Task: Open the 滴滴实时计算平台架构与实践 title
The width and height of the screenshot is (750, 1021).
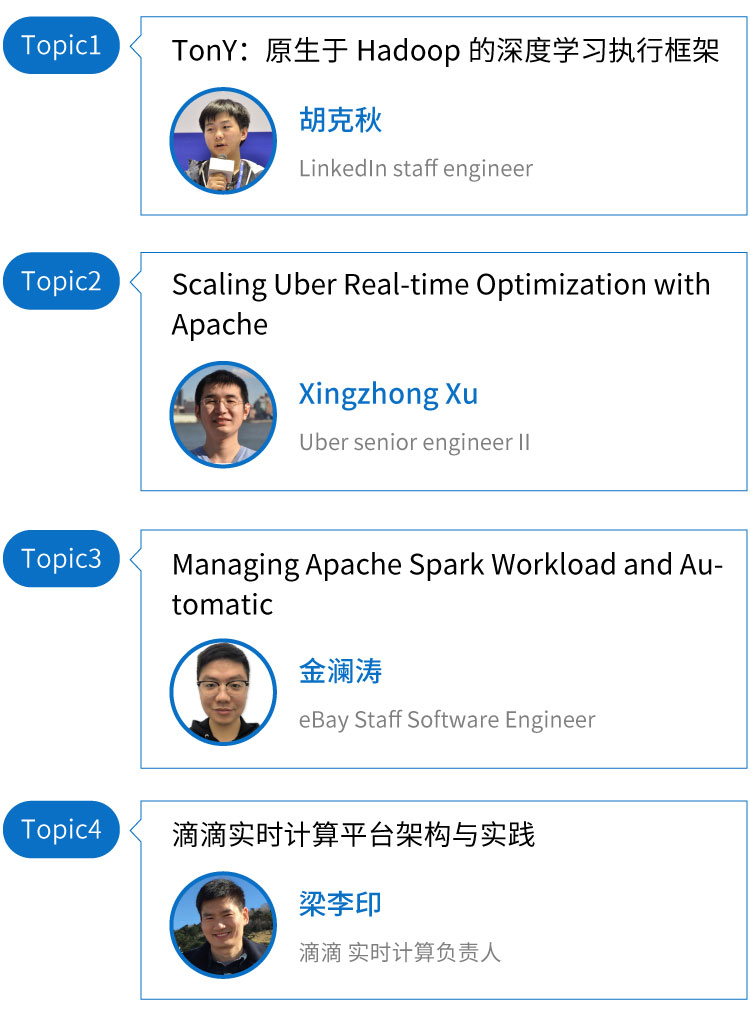Action: (x=353, y=834)
